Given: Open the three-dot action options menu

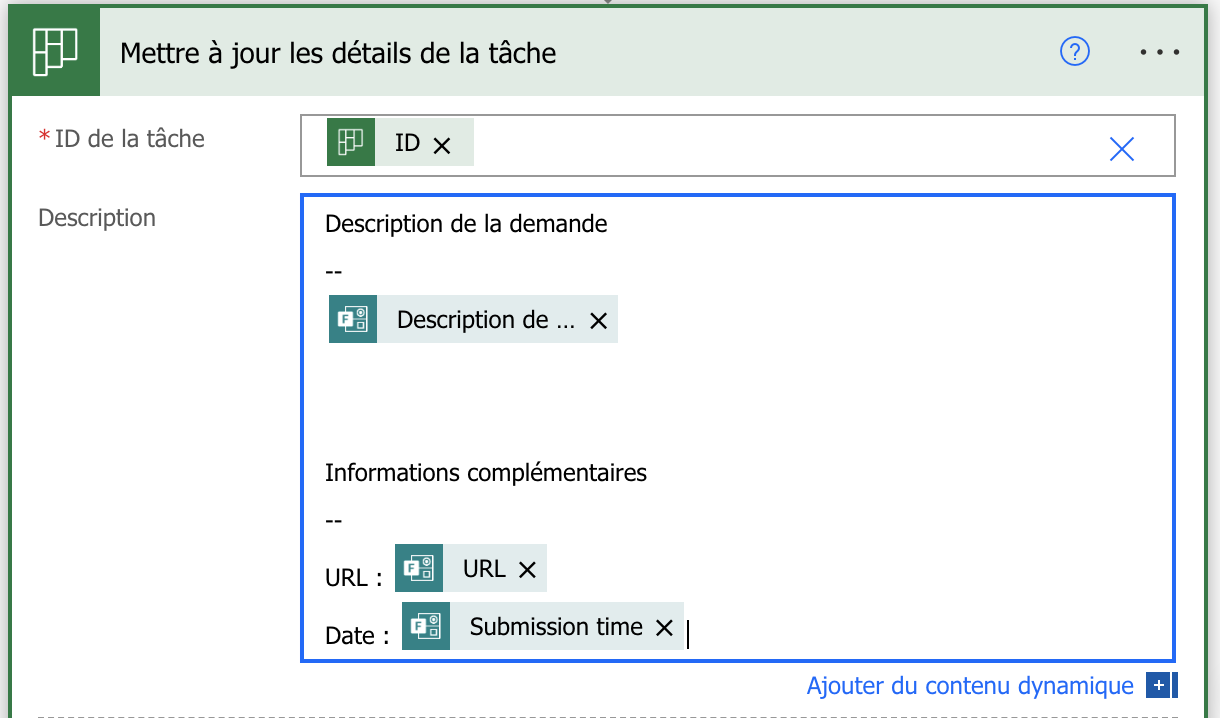Looking at the screenshot, I should click(1160, 52).
